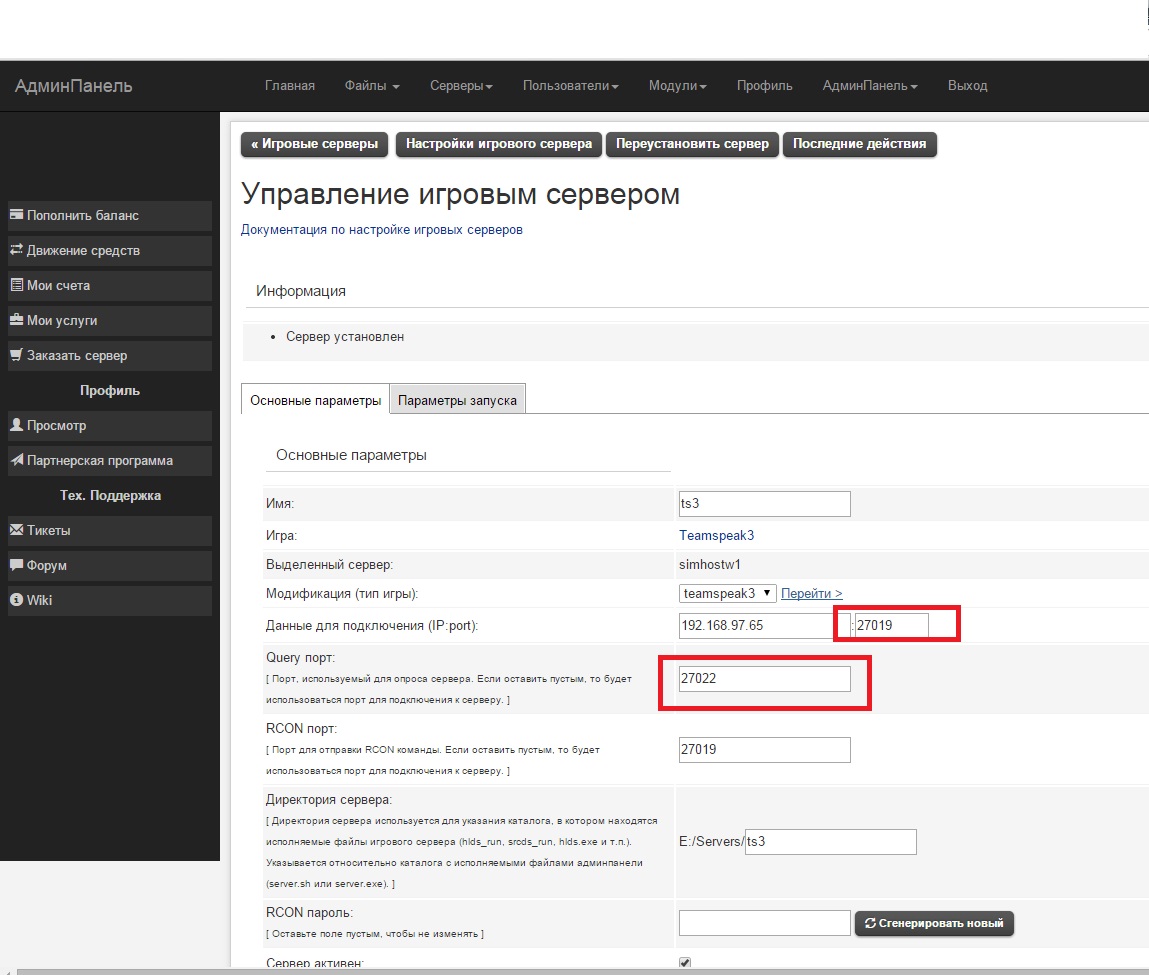Go to Главная in top navigation
Viewport: 1149px width, 975px height.
pos(290,86)
